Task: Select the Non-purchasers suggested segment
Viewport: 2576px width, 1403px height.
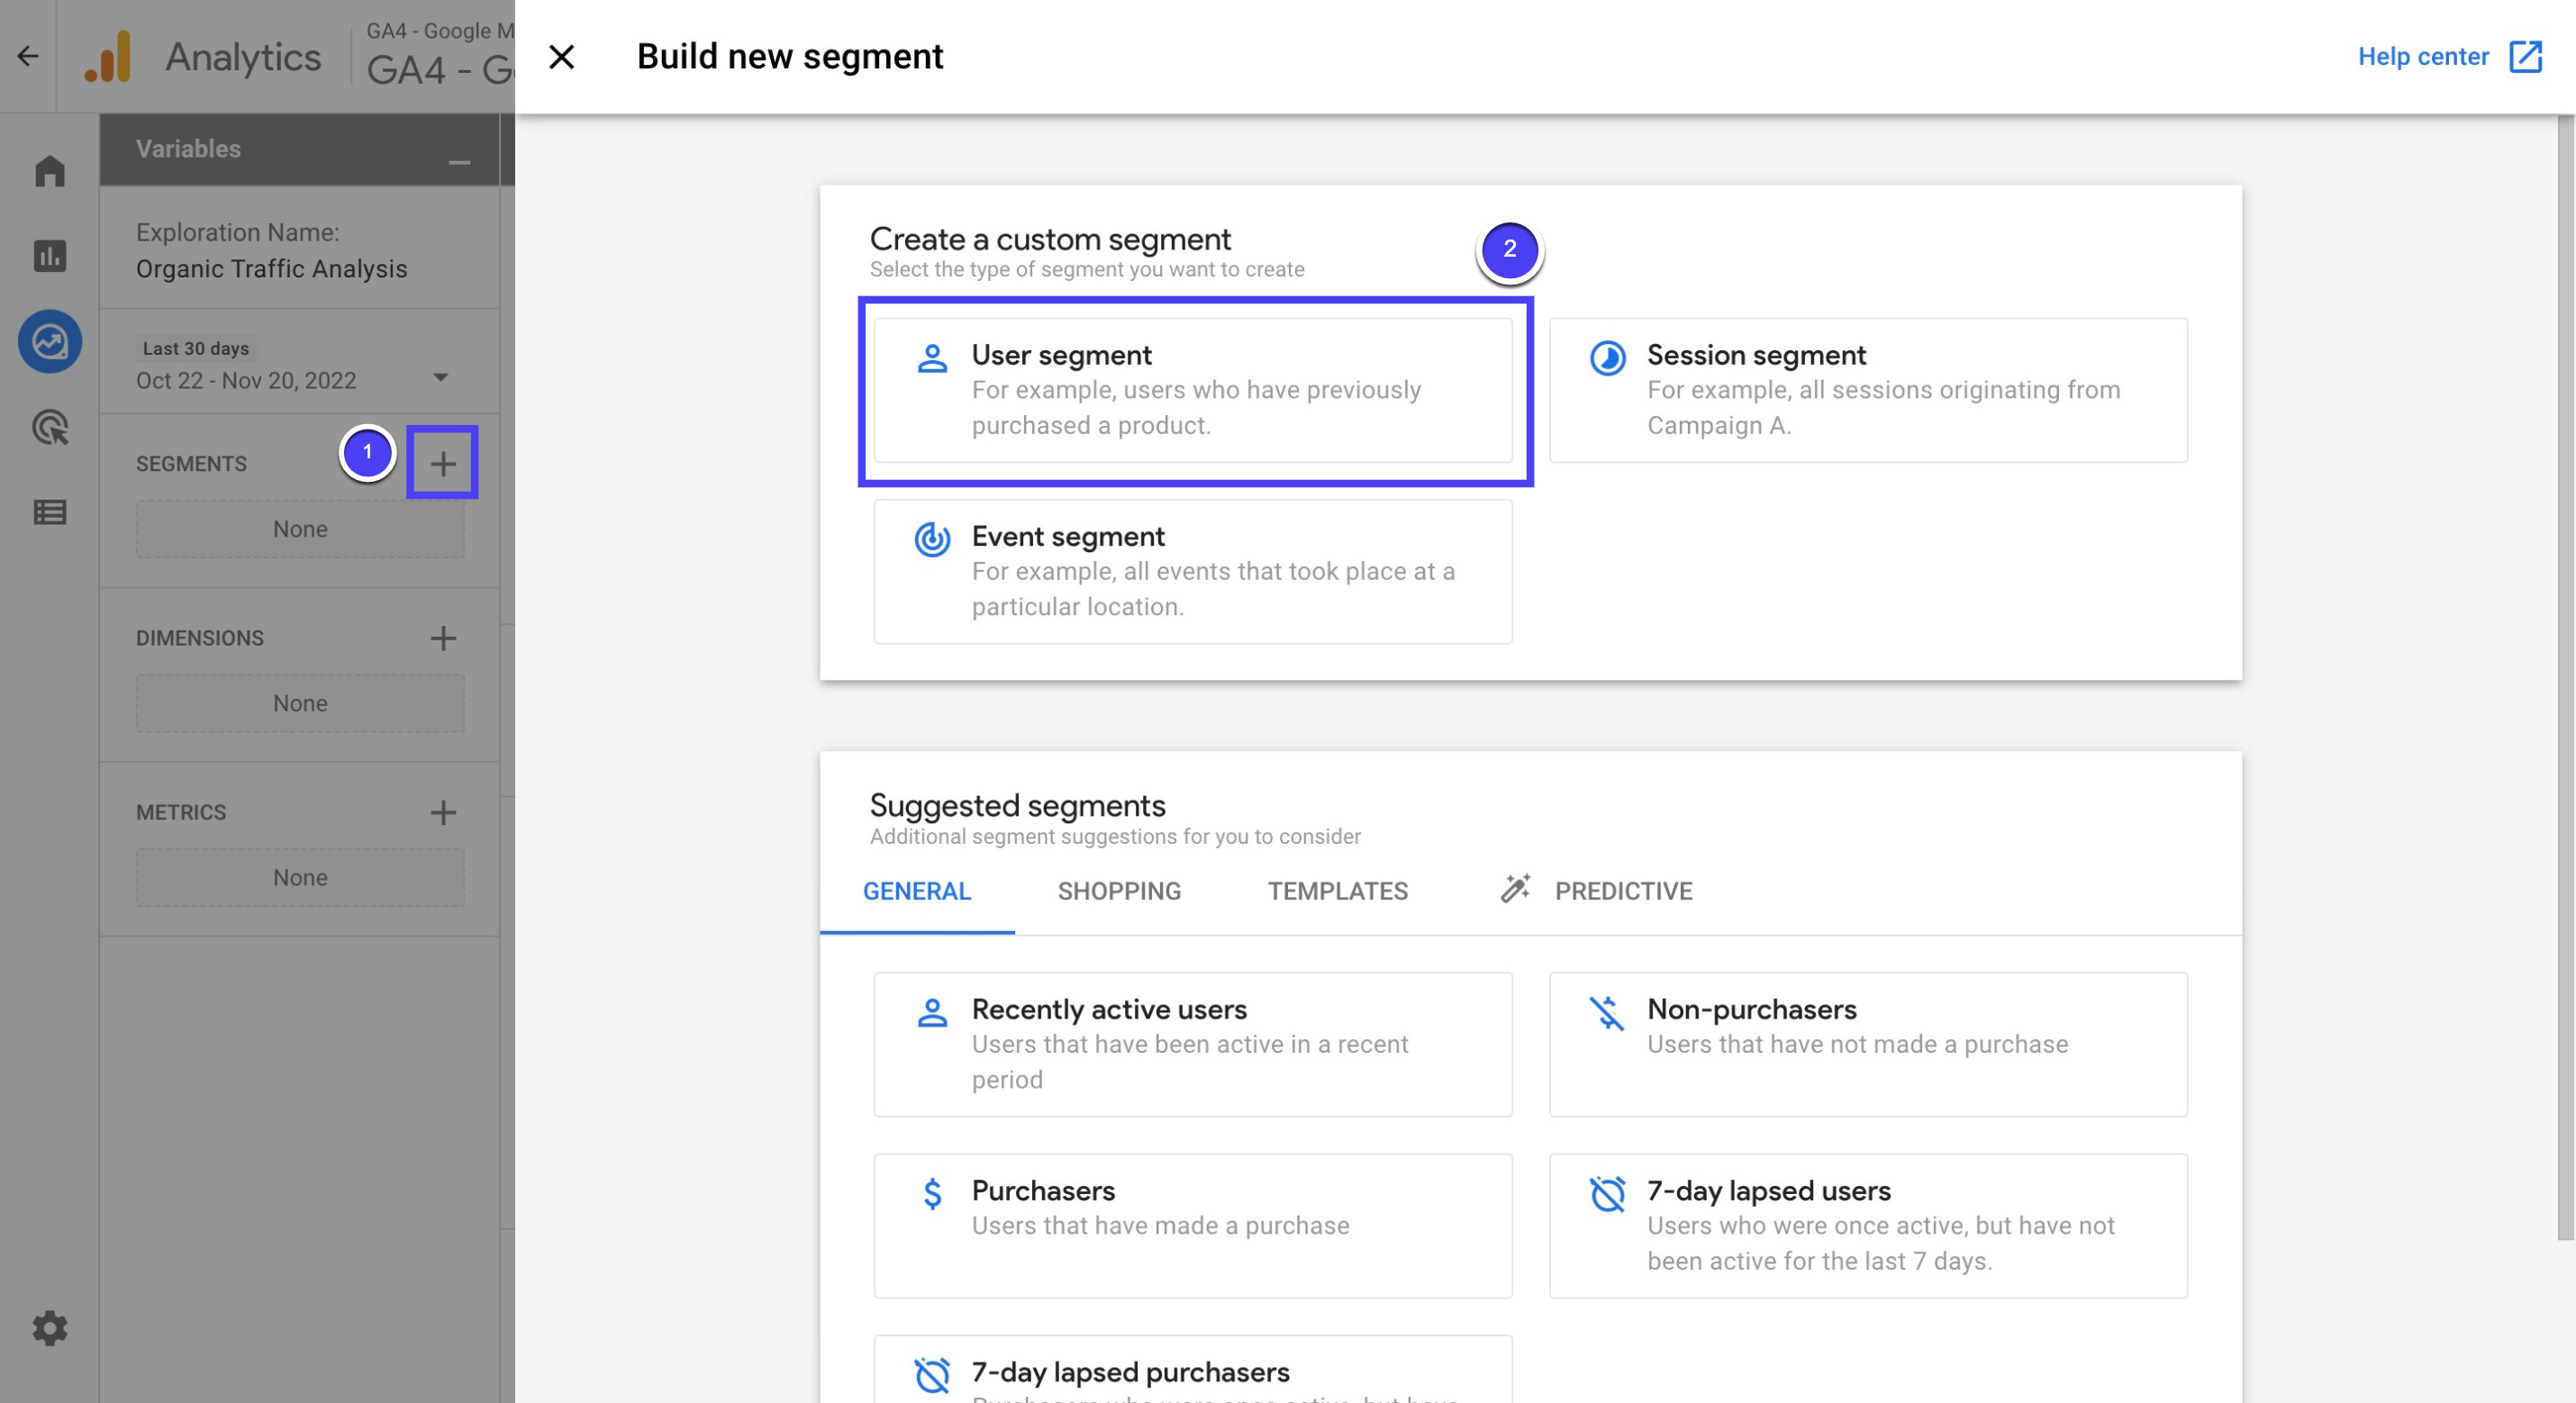Action: (x=1868, y=1044)
